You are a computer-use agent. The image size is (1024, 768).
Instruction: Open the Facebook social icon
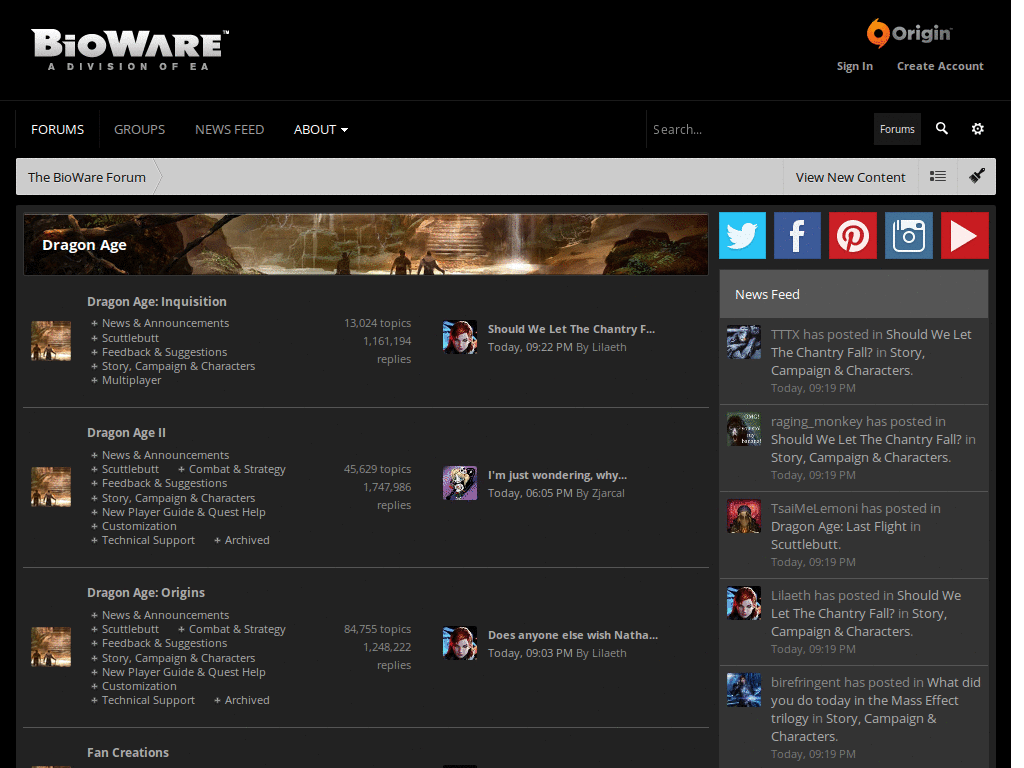point(797,235)
